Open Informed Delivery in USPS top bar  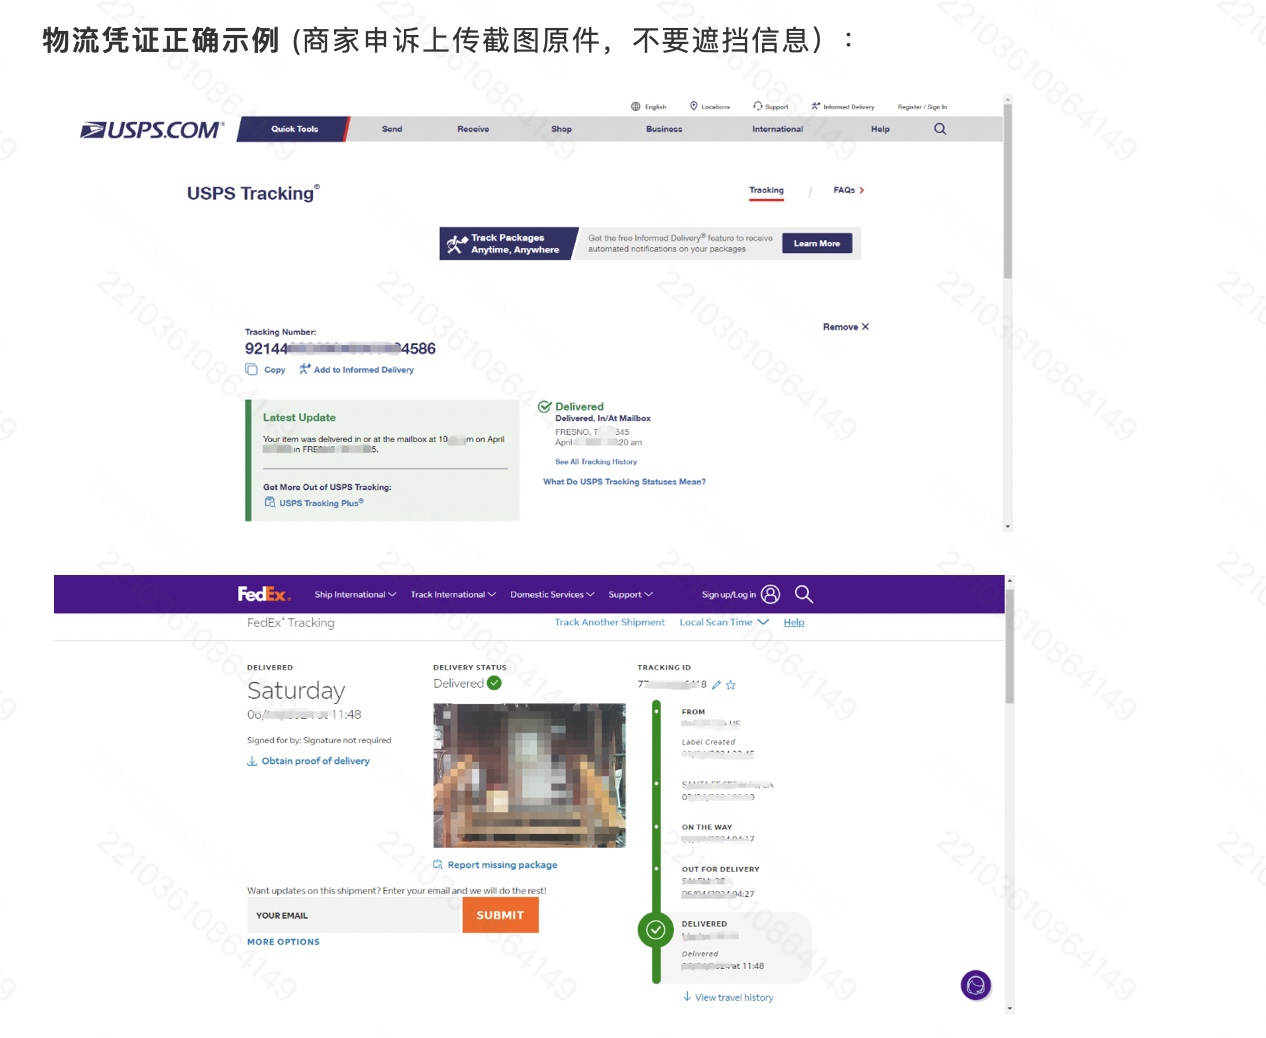coord(843,106)
